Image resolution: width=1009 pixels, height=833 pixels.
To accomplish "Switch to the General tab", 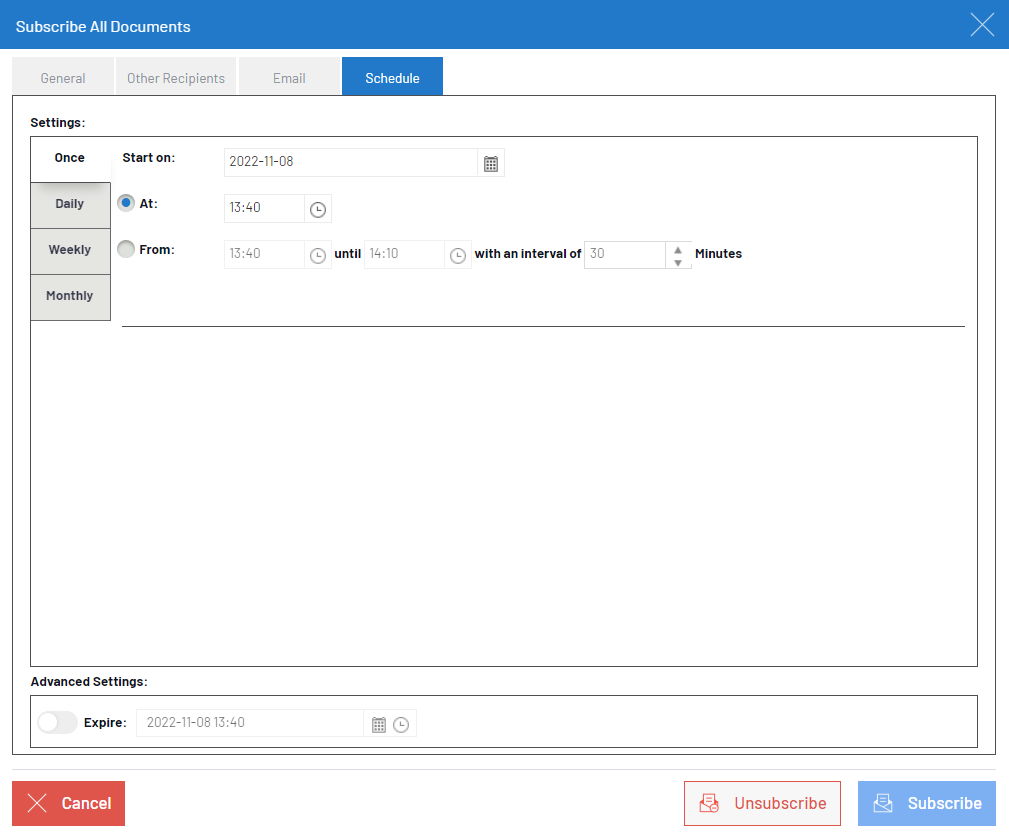I will pyautogui.click(x=63, y=78).
